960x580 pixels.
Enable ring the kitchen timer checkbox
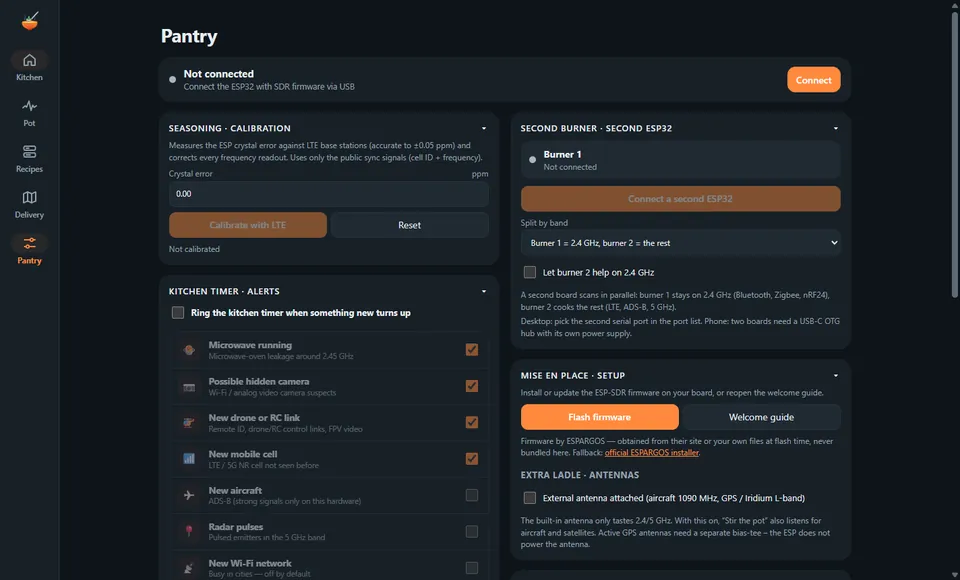tap(178, 313)
